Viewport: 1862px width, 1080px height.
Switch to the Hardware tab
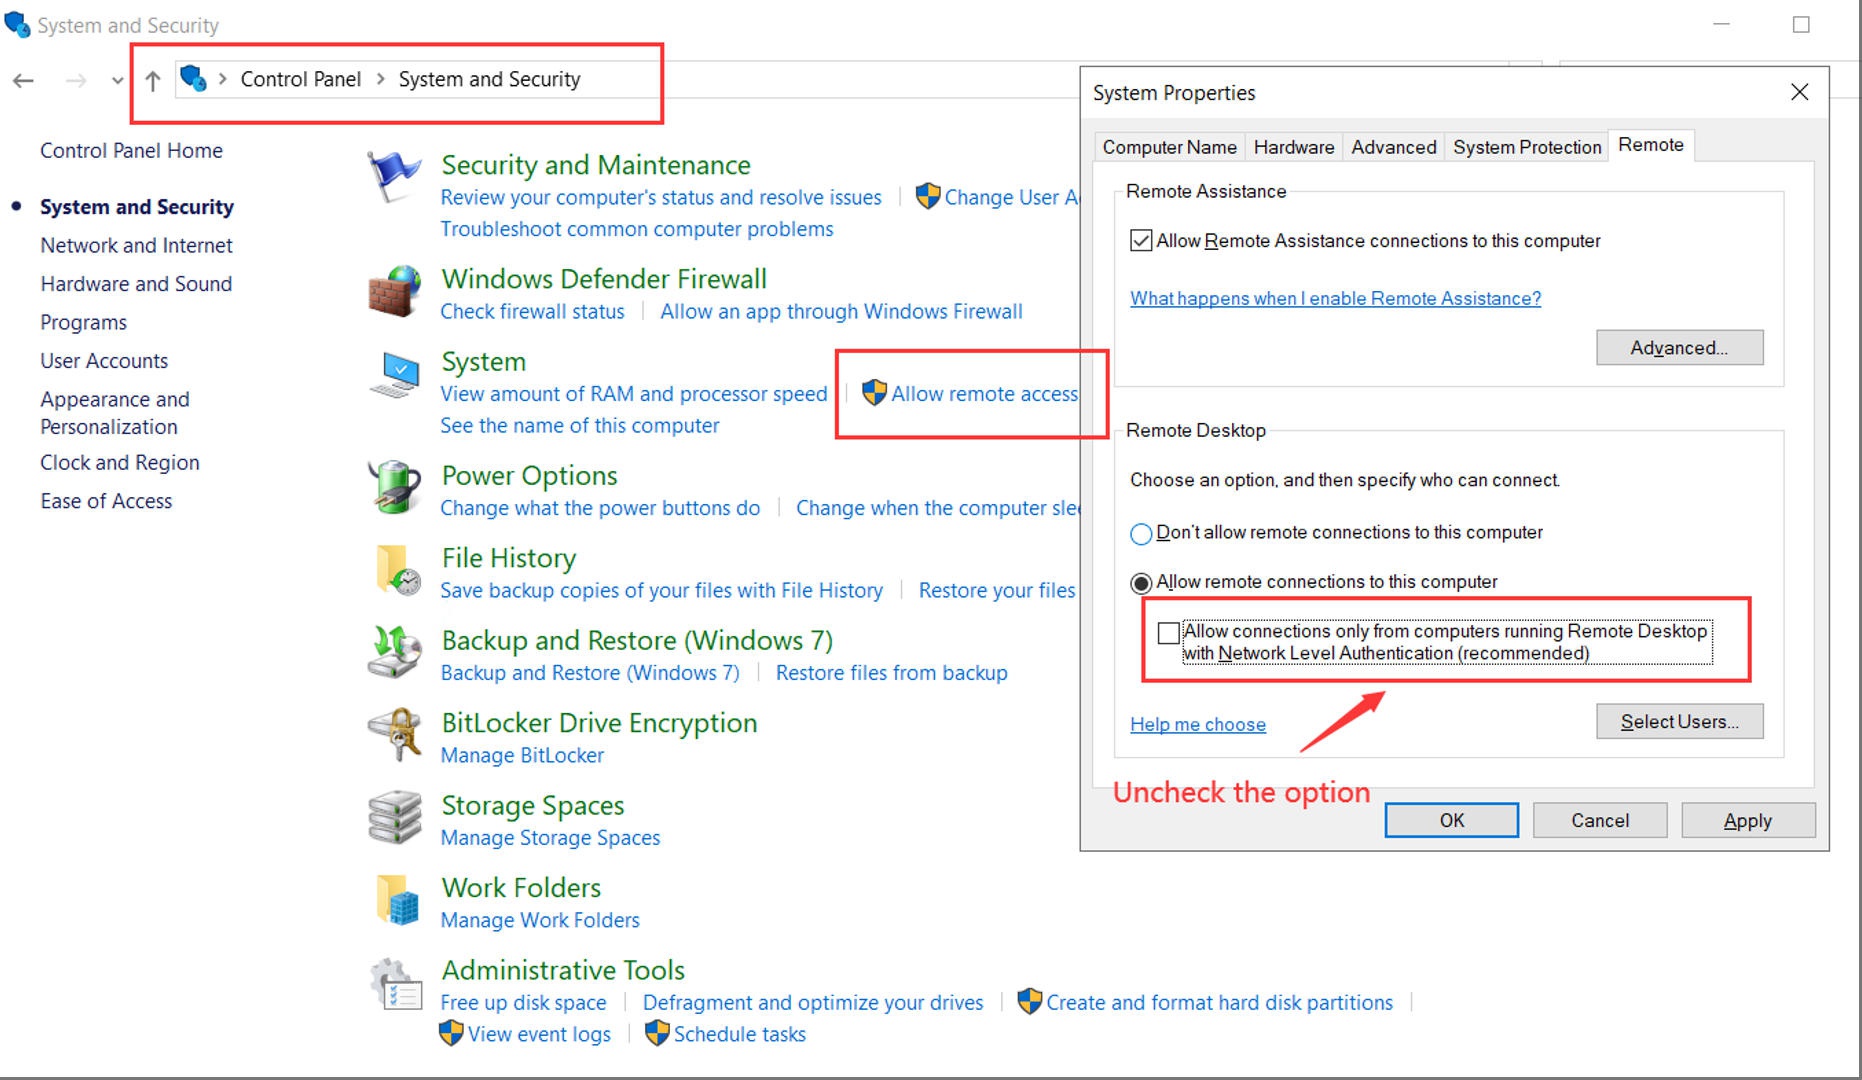click(x=1293, y=147)
